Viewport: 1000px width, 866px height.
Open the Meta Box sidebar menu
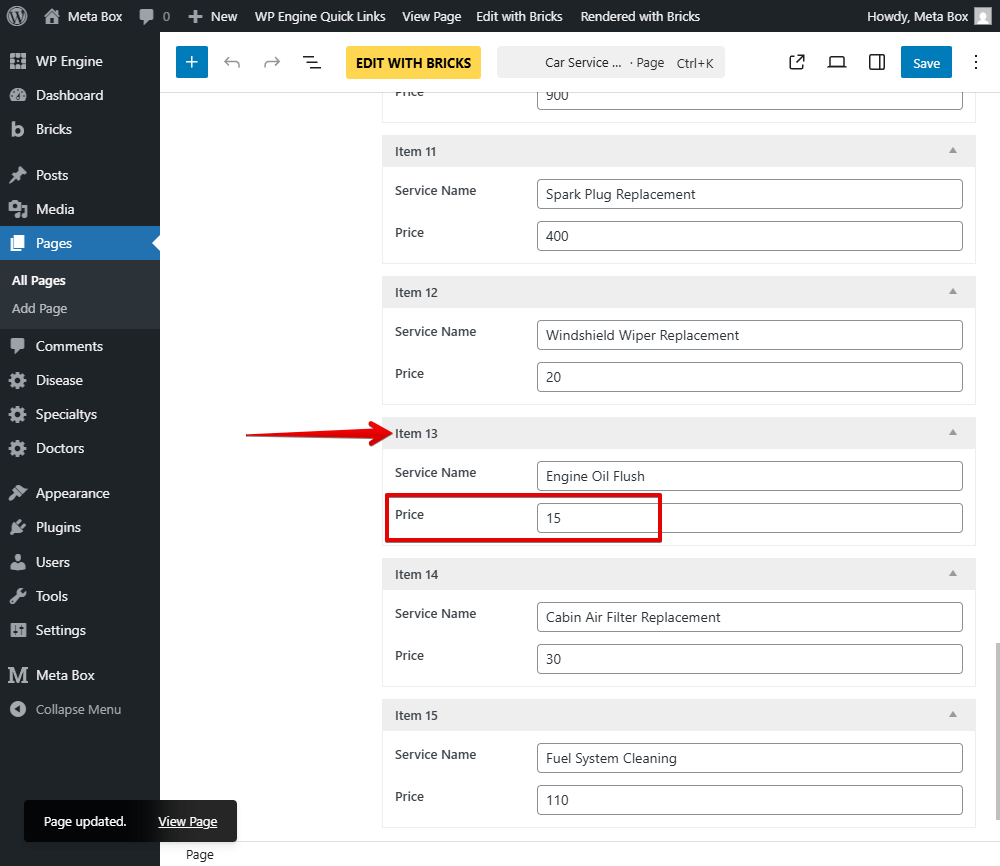point(65,675)
